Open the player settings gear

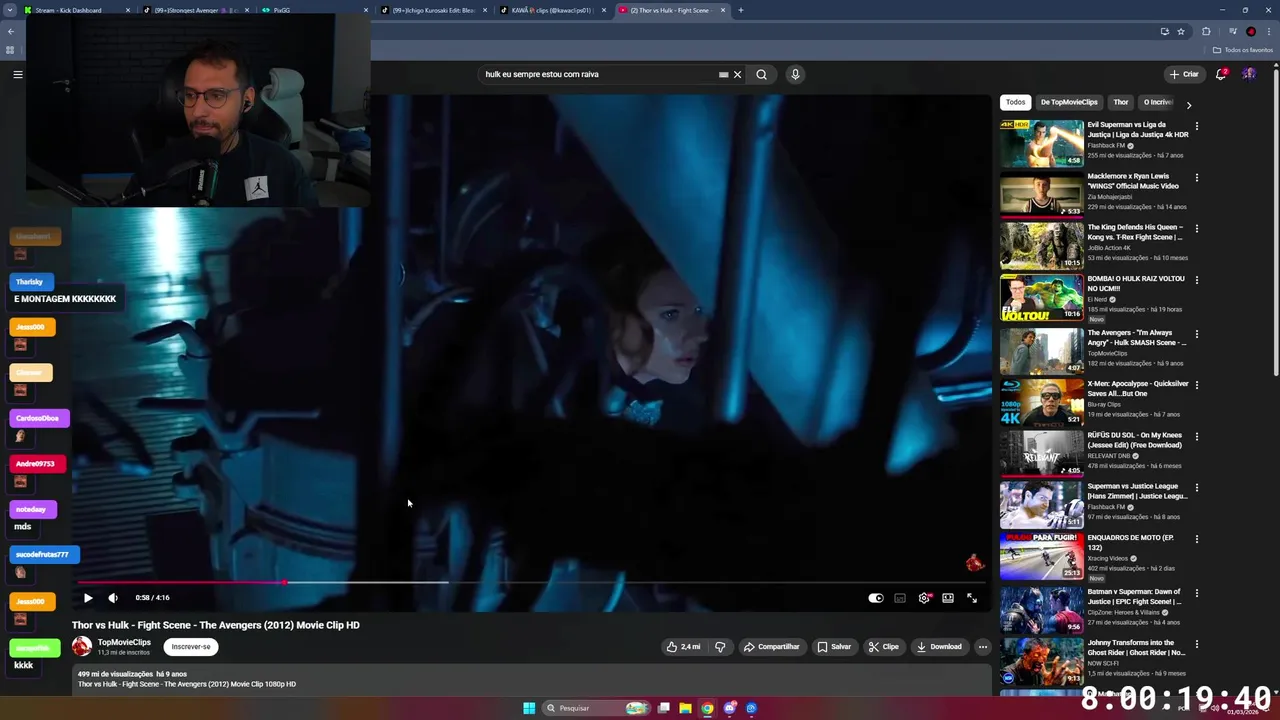click(x=924, y=598)
